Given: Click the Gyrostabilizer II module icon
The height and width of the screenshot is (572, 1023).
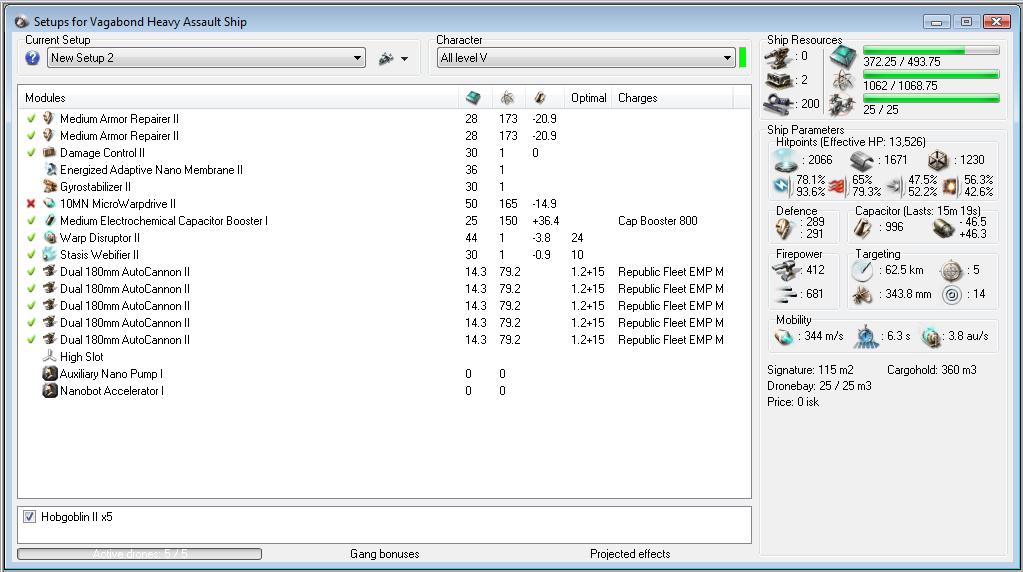Looking at the screenshot, I should [x=49, y=187].
